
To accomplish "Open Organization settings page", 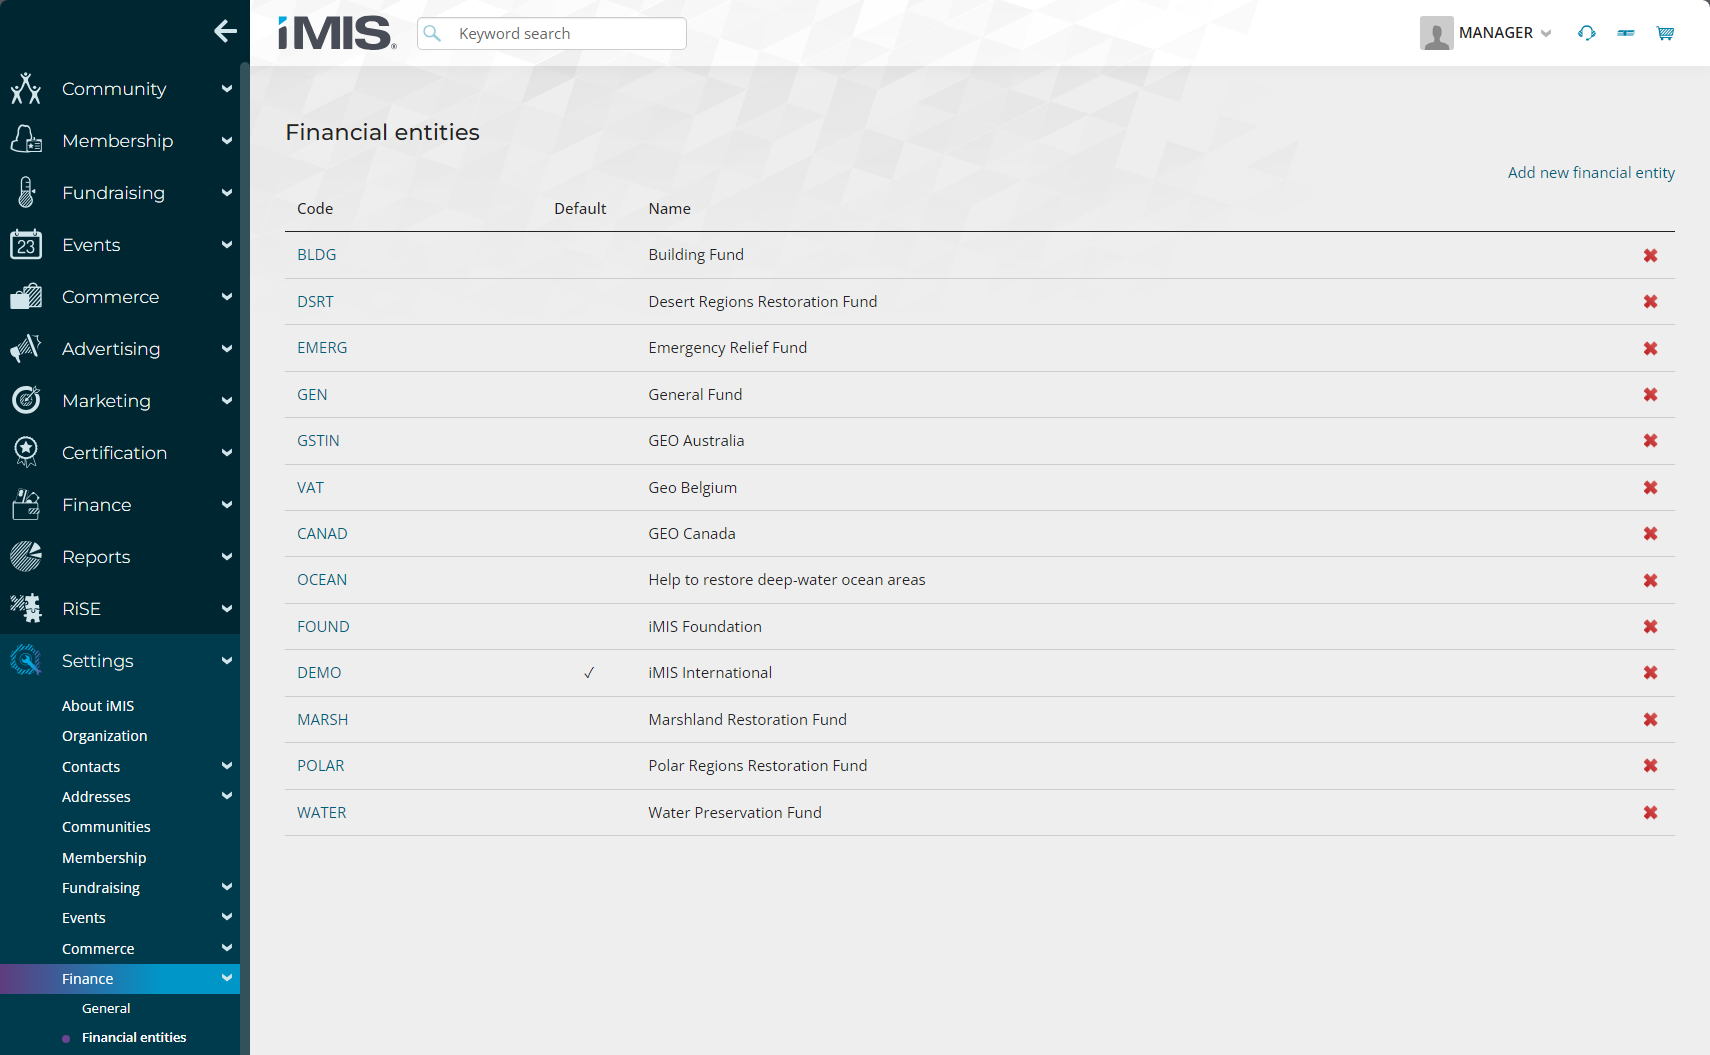I will coord(105,736).
